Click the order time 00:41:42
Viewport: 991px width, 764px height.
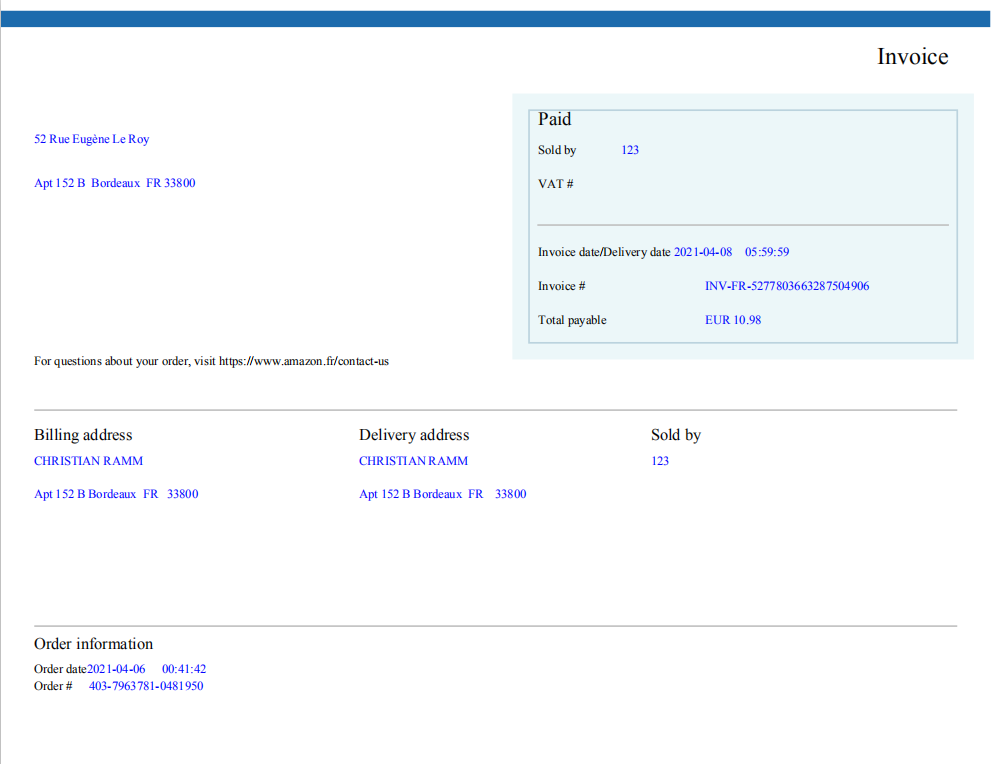point(184,669)
